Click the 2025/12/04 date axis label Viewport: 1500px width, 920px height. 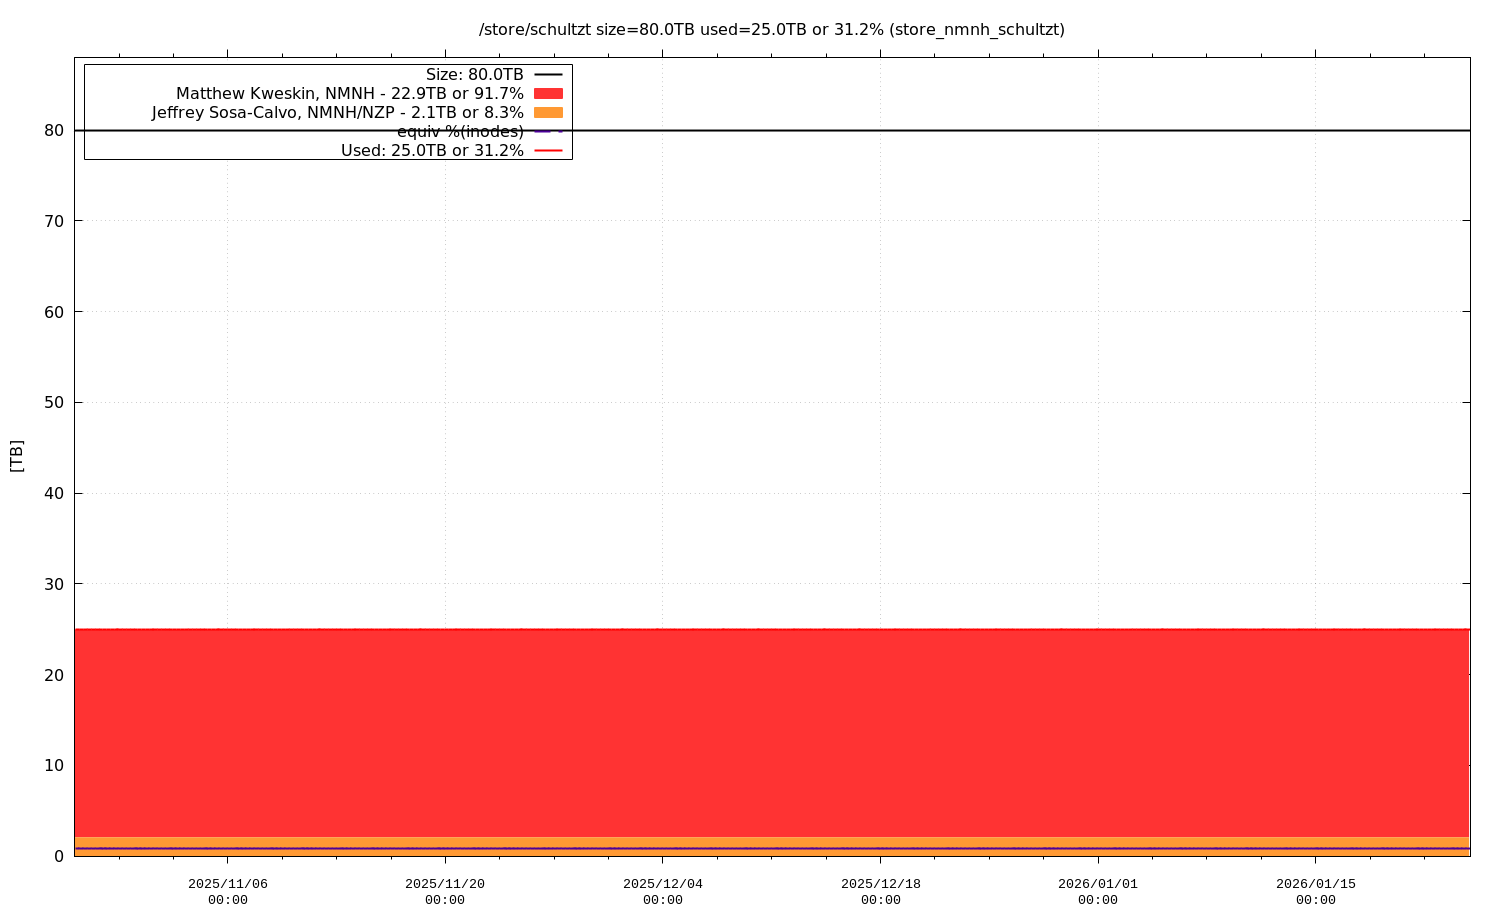coord(662,891)
